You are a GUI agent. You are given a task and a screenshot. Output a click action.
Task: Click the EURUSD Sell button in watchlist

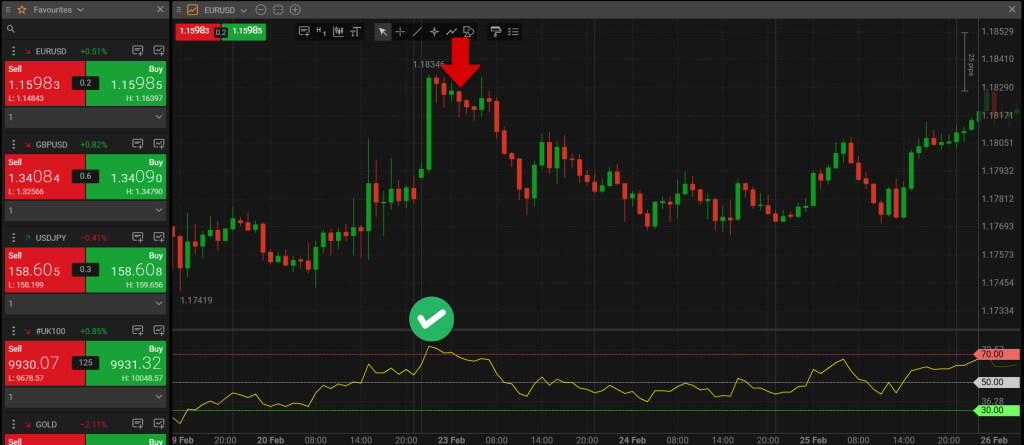(x=45, y=85)
